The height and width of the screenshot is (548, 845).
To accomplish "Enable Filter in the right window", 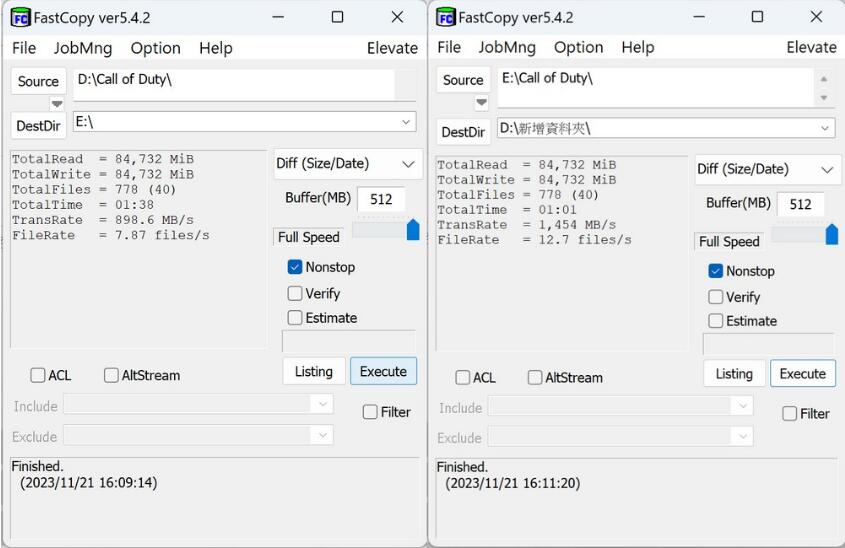I will coord(789,414).
